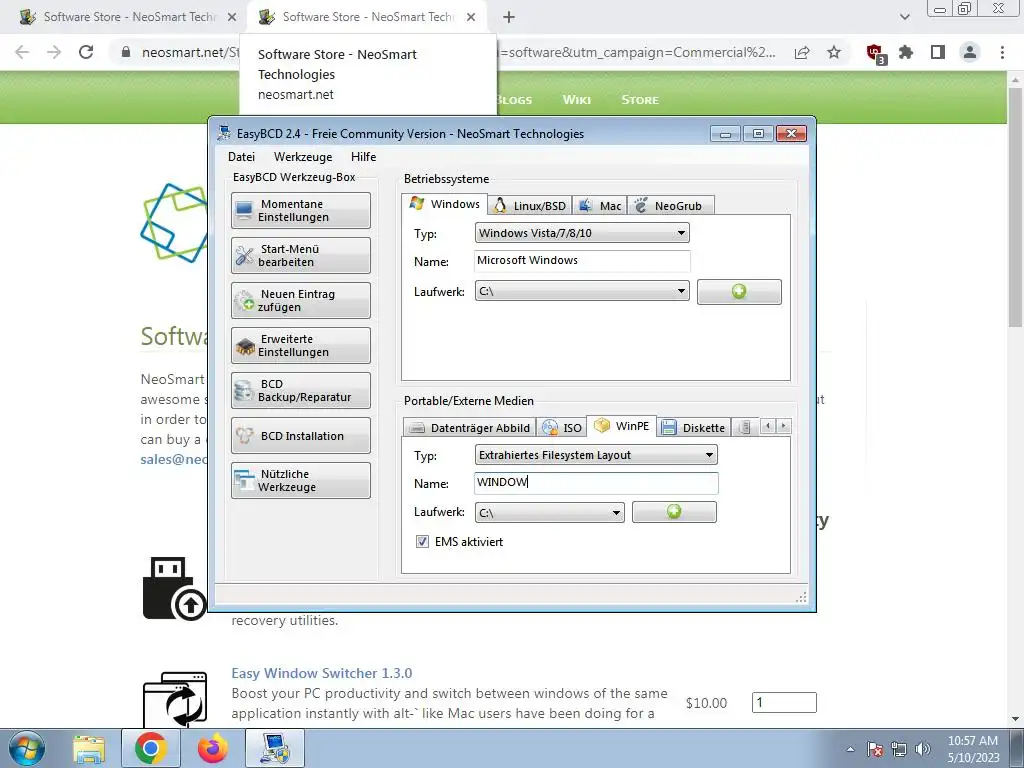Open the Windows Vista/7/8/10 Typ dropdown

tap(582, 233)
